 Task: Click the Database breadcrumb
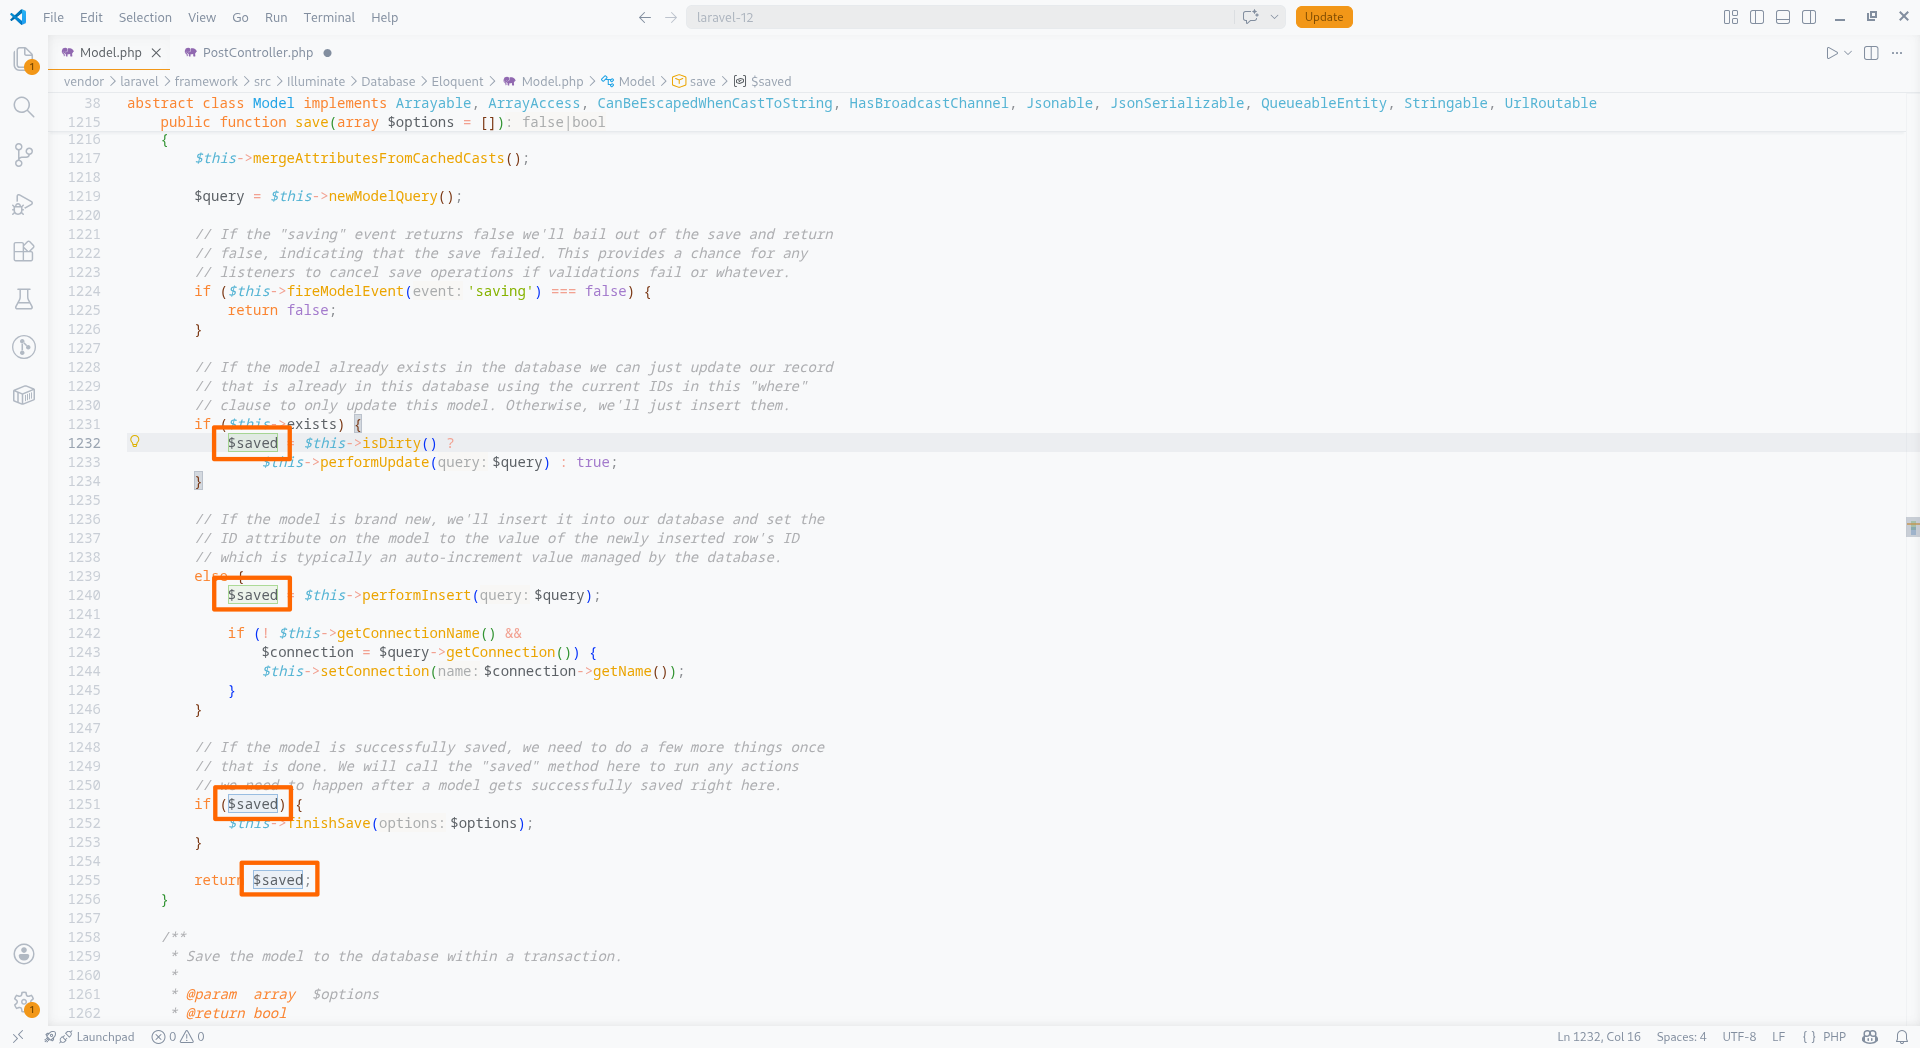(388, 82)
